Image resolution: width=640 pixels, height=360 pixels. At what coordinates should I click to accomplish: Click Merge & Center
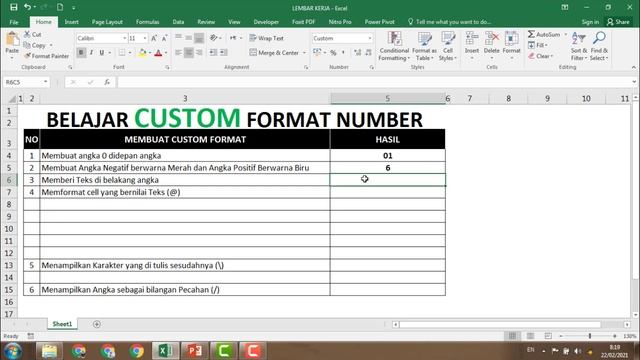[x=274, y=53]
